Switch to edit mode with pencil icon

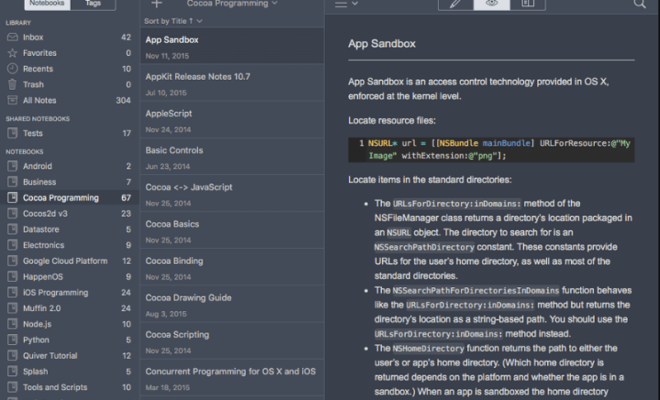tap(456, 4)
